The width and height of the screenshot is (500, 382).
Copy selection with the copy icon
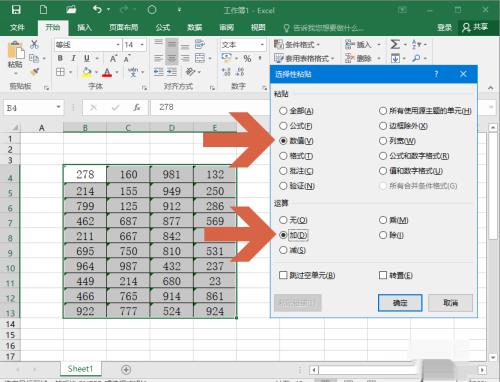pos(34,58)
